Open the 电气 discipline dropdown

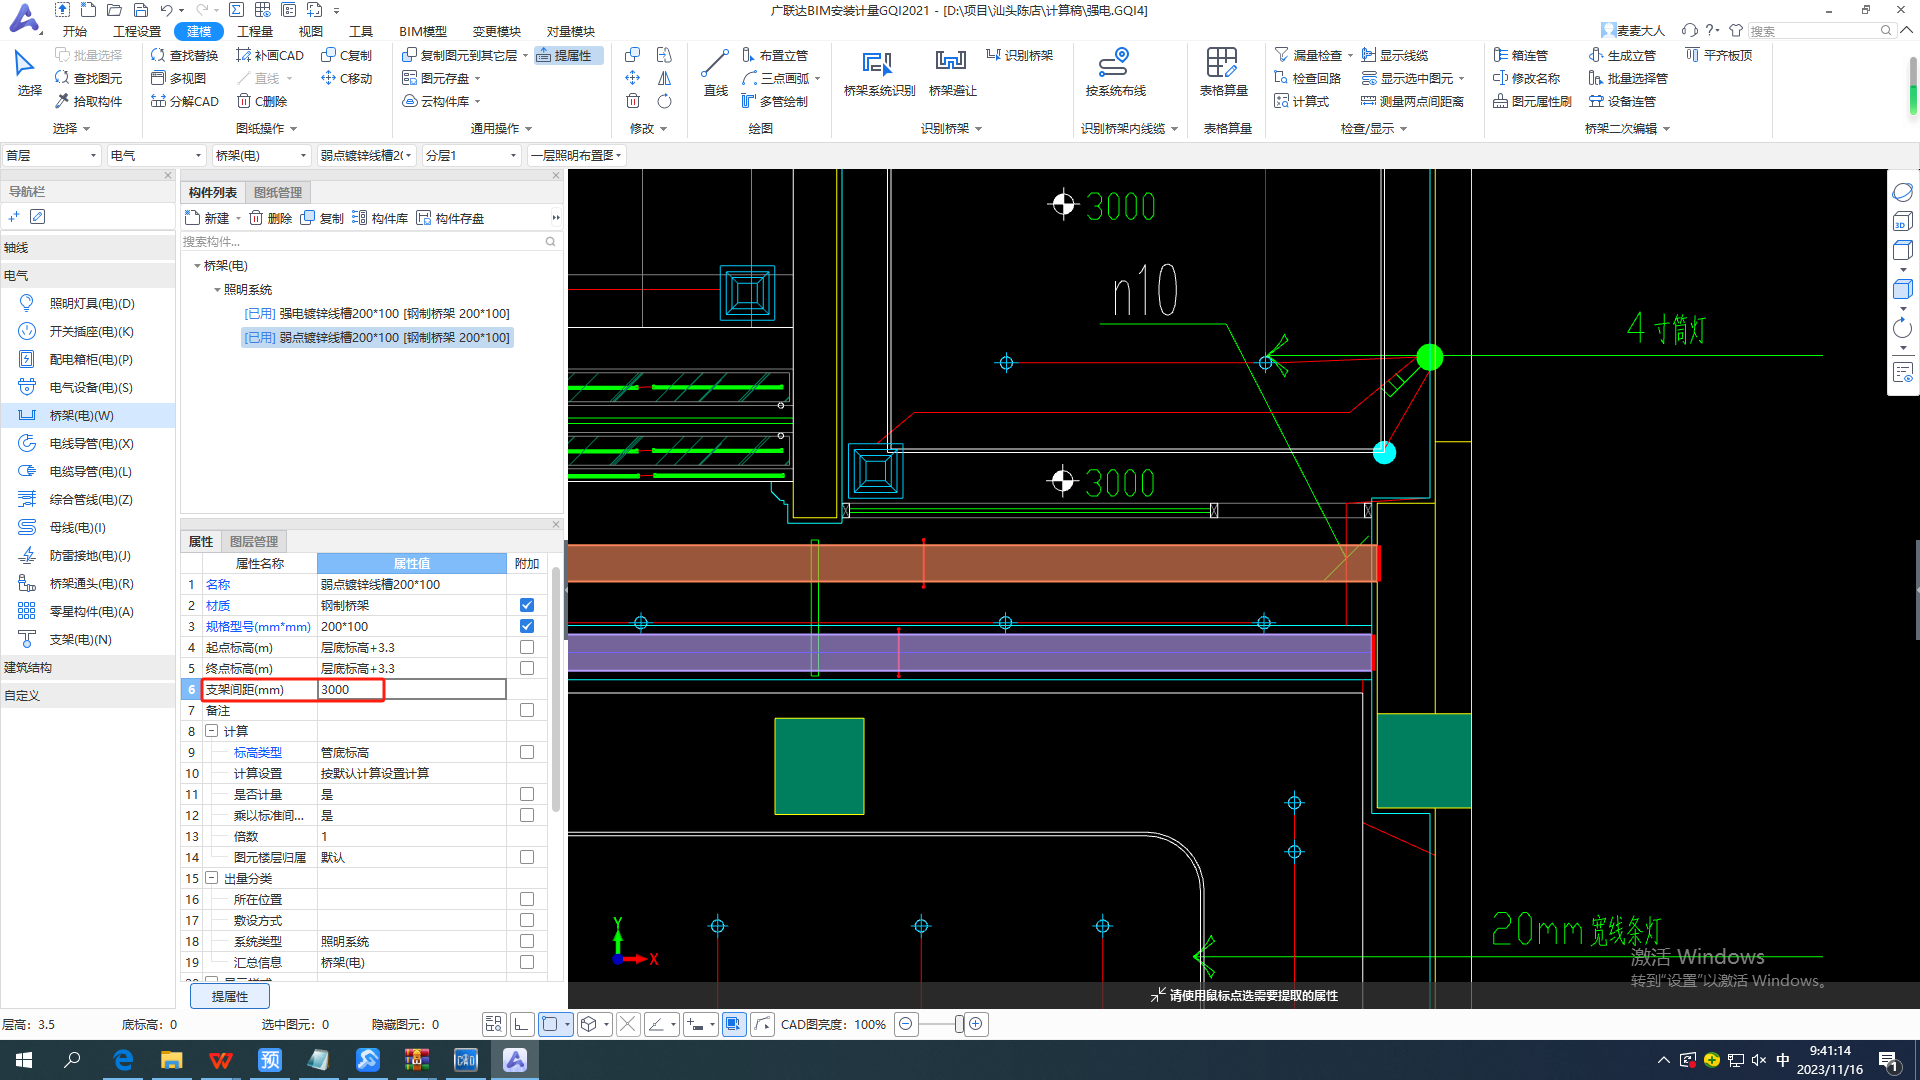point(156,155)
